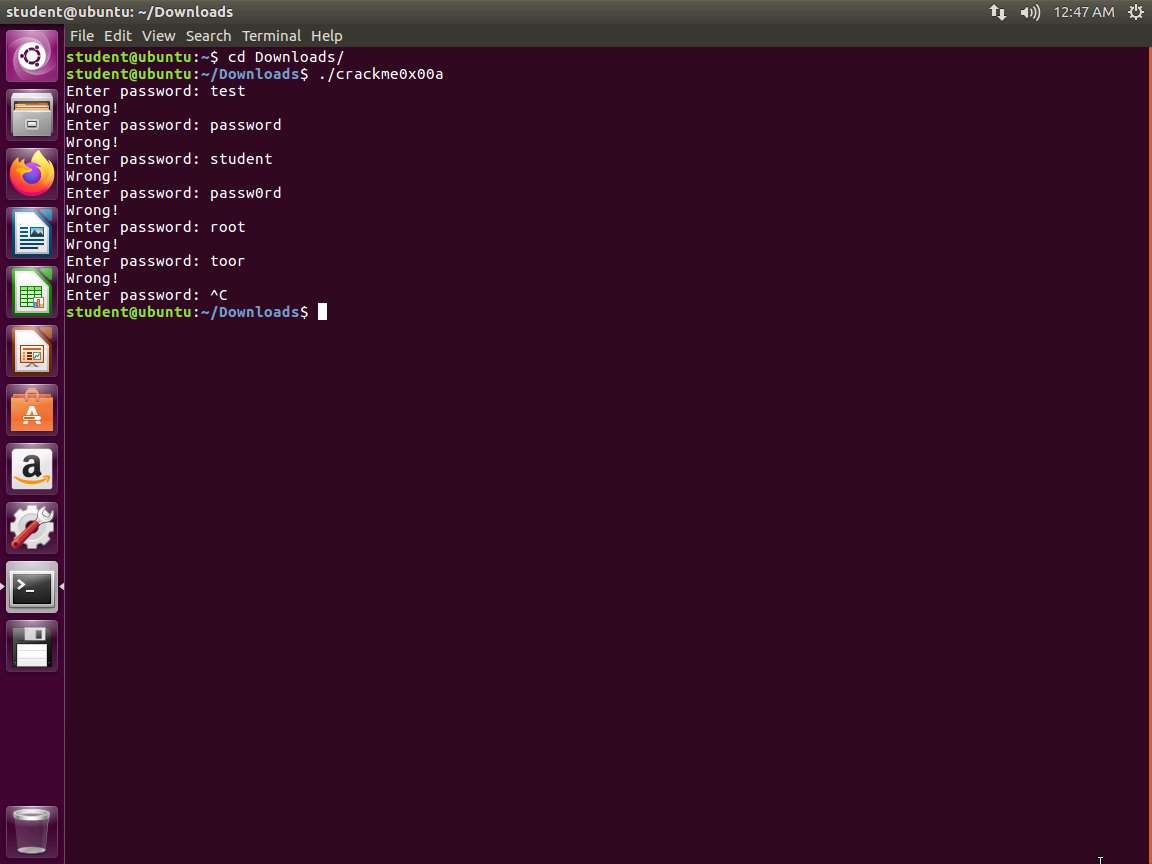This screenshot has height=864, width=1152.
Task: Open Ubuntu Software Center
Action: (x=32, y=410)
